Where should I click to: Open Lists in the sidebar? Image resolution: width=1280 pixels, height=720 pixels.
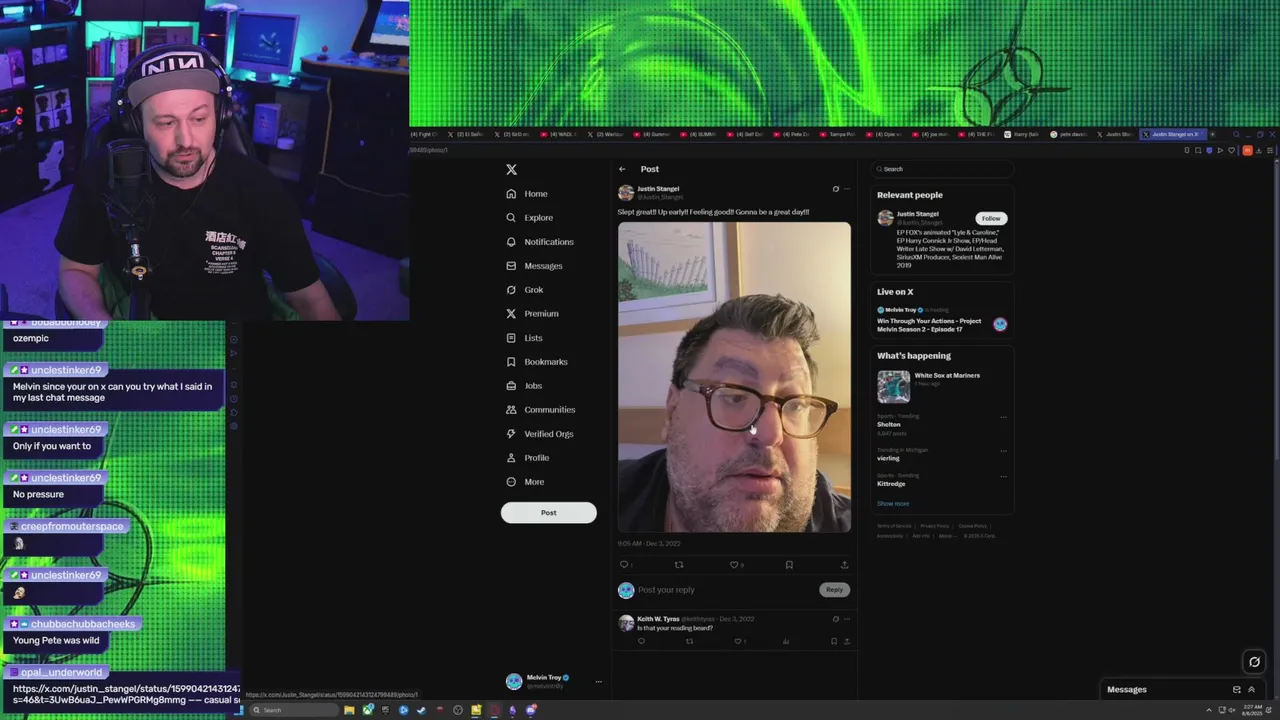click(524, 338)
